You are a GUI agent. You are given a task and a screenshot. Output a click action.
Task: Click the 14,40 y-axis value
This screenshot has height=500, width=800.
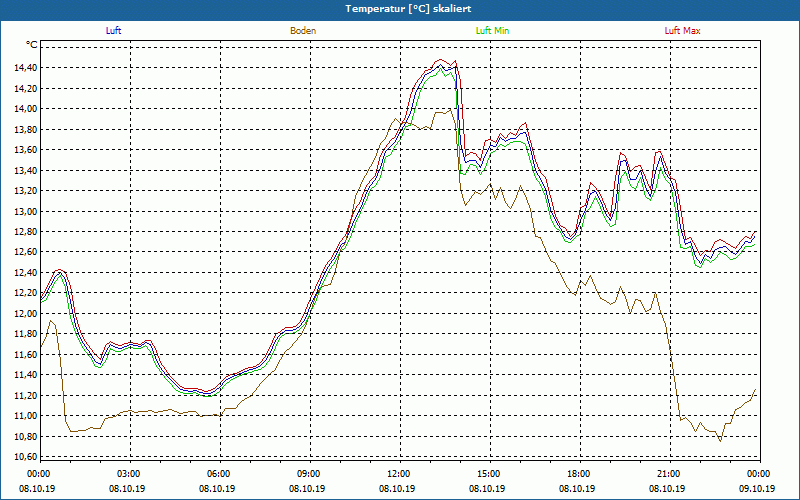click(x=26, y=68)
